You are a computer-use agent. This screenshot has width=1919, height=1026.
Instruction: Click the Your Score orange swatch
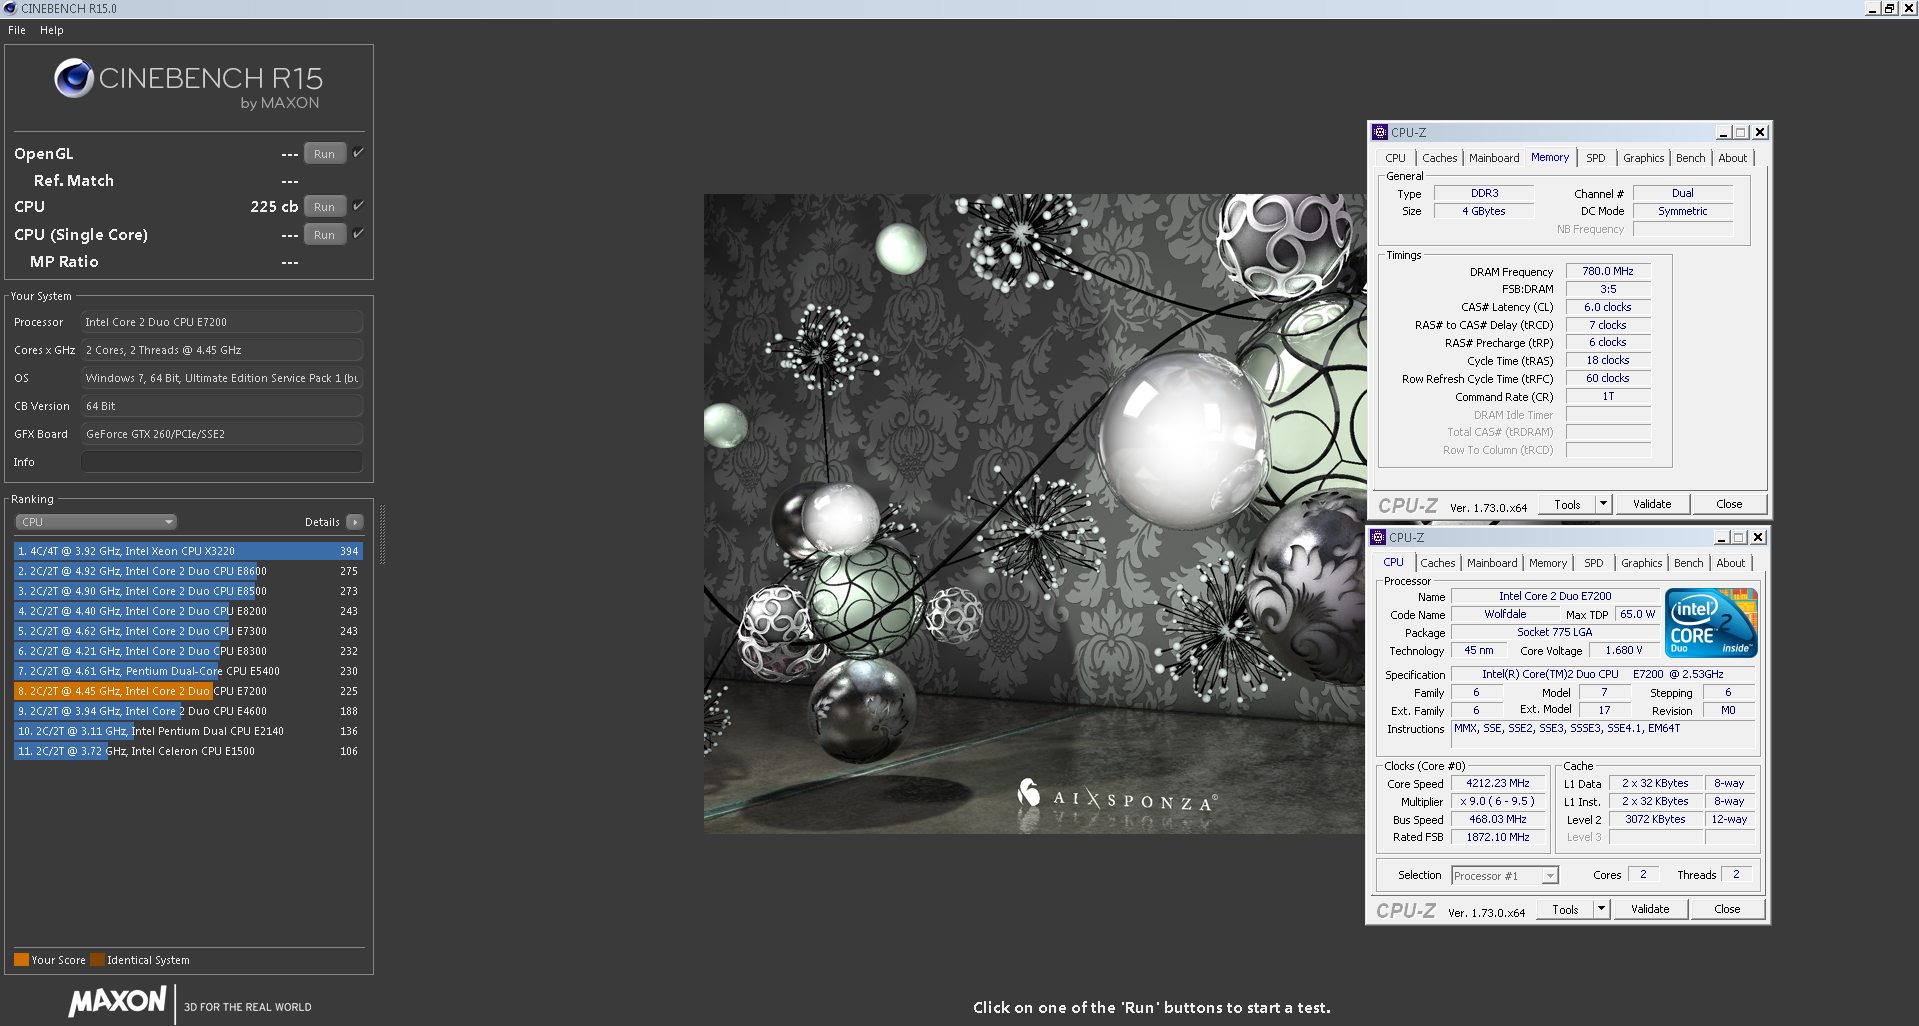[21, 959]
